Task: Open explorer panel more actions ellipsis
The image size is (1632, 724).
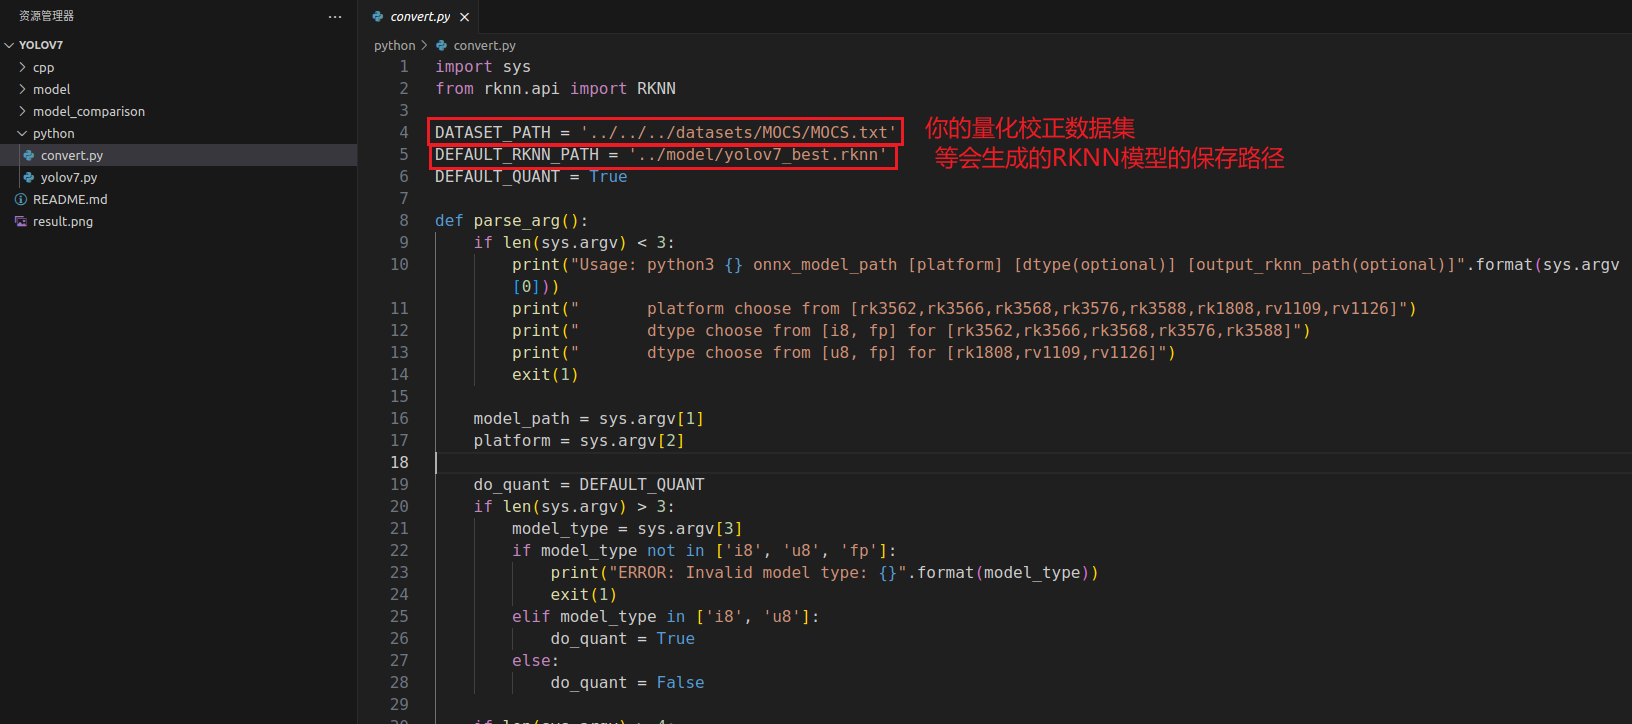Action: (x=335, y=16)
